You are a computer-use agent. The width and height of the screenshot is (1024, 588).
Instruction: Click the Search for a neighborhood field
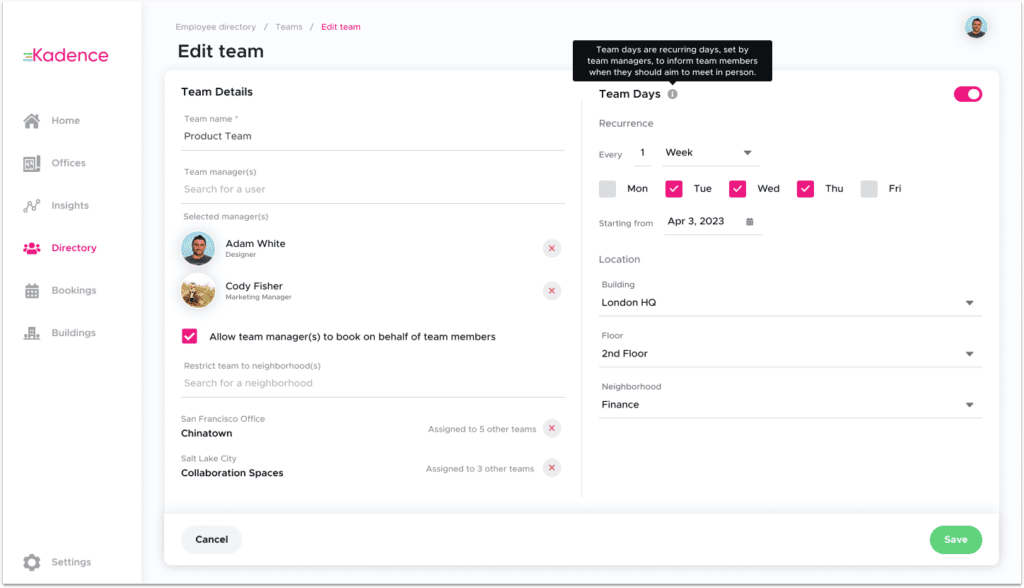point(373,384)
